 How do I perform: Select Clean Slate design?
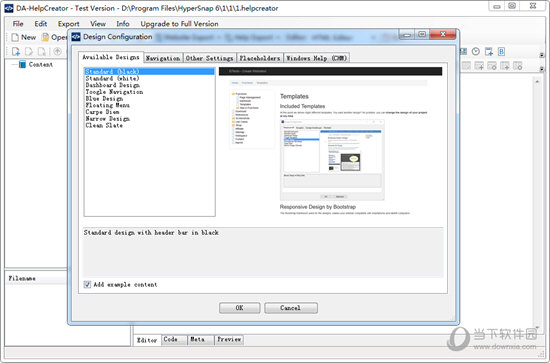coord(149,126)
